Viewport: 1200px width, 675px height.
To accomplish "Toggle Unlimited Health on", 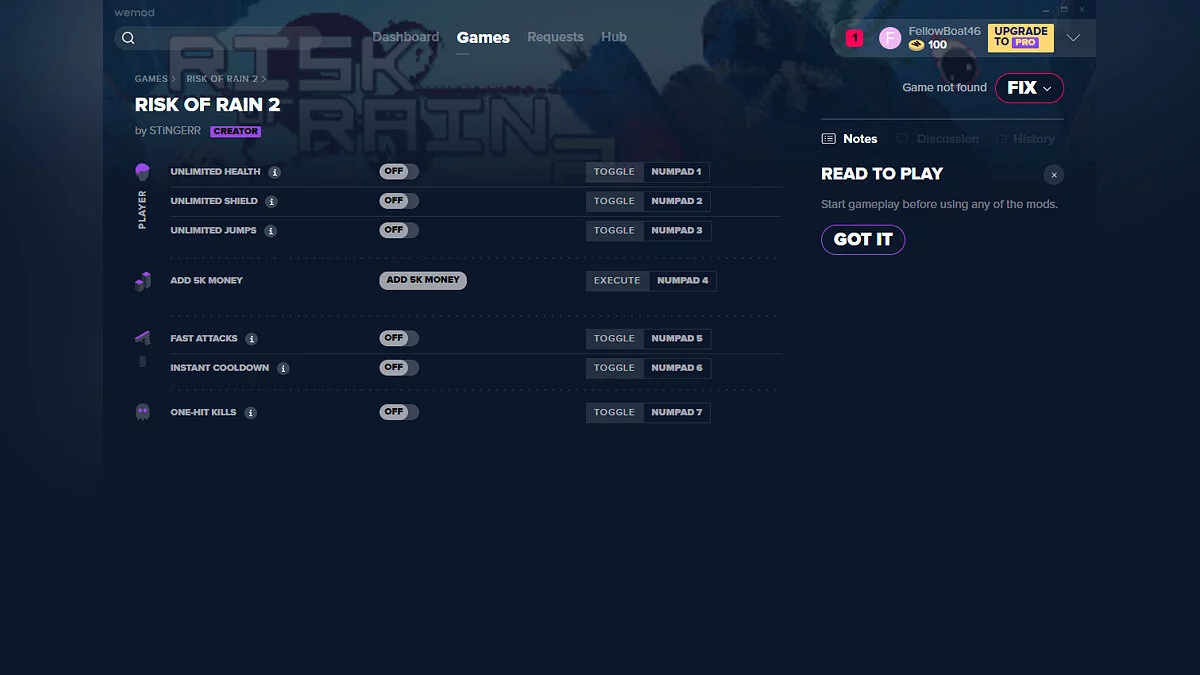I will 398,172.
